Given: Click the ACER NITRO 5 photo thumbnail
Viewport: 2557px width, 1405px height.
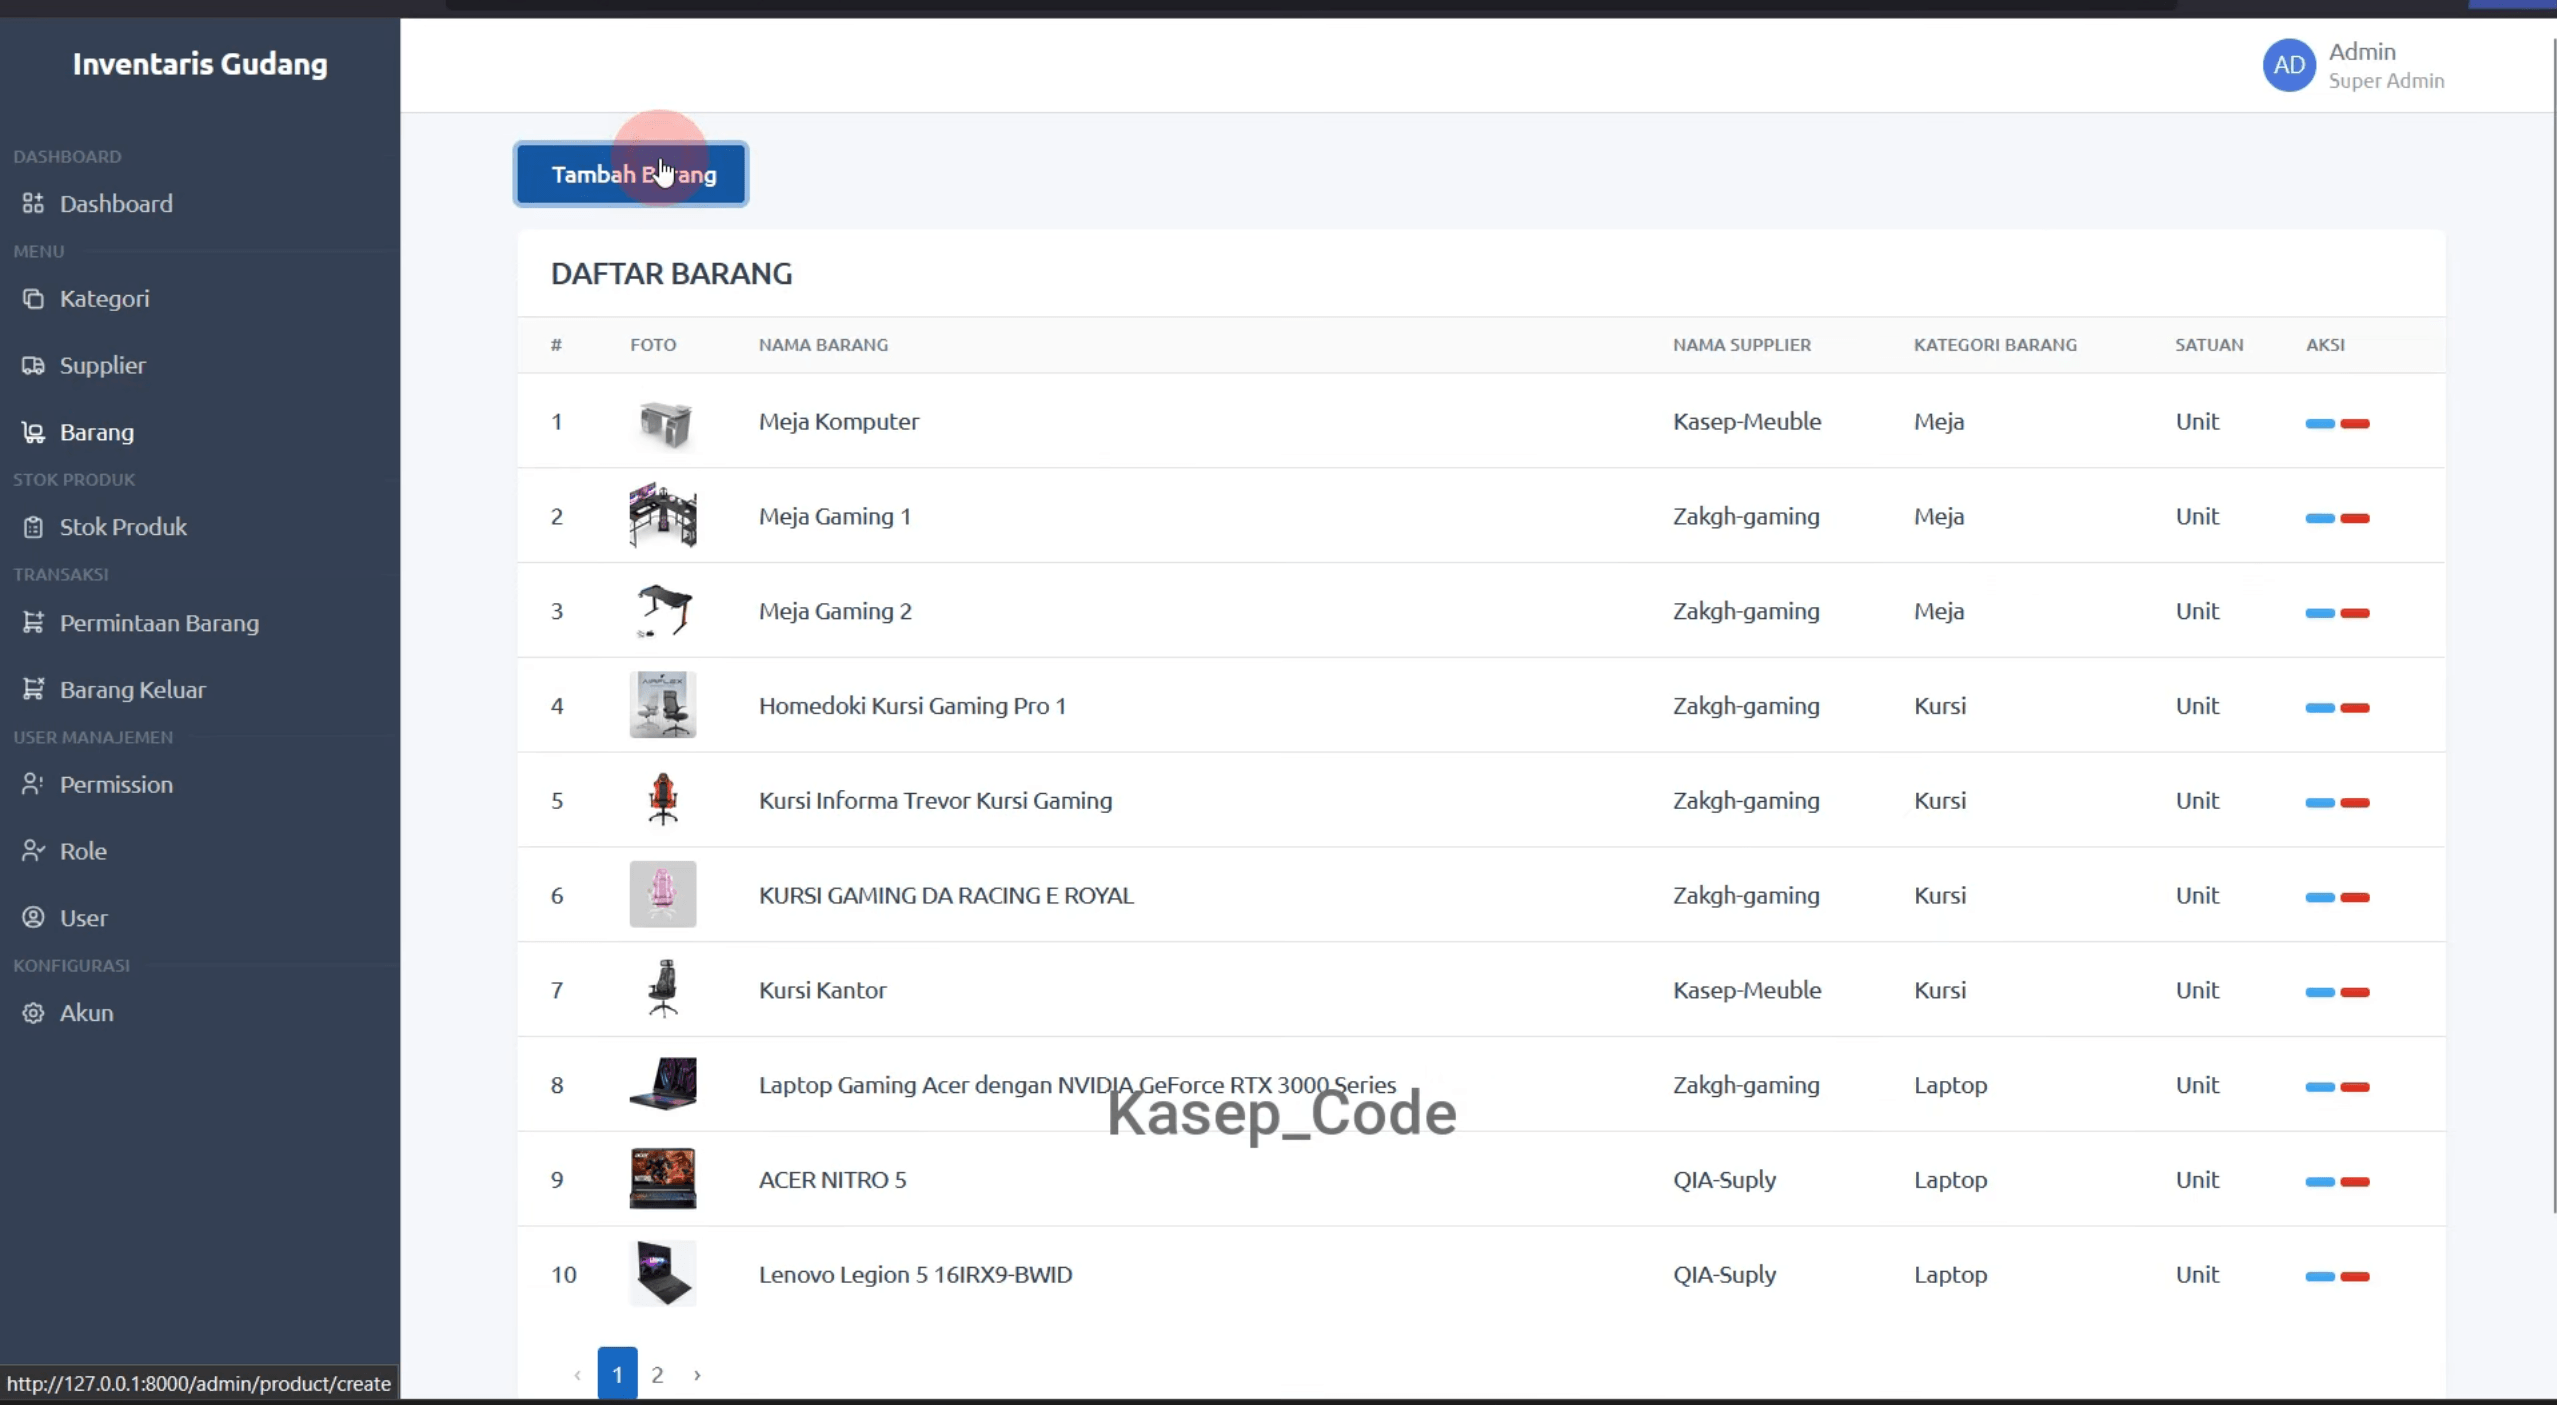Looking at the screenshot, I should coord(663,1178).
